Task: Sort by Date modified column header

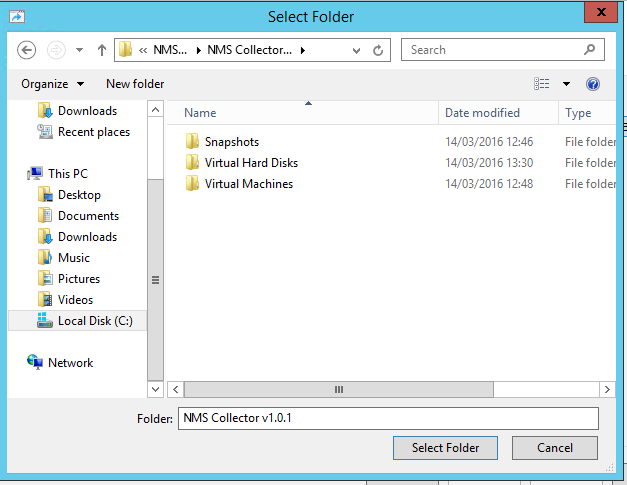Action: point(498,113)
